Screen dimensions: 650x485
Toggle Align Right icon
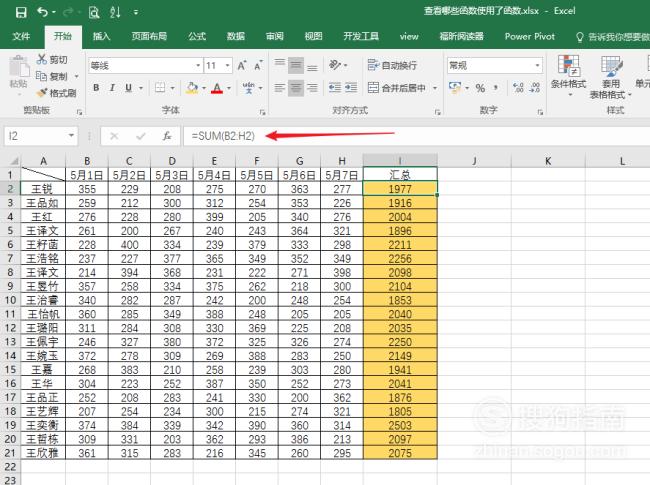pos(313,88)
